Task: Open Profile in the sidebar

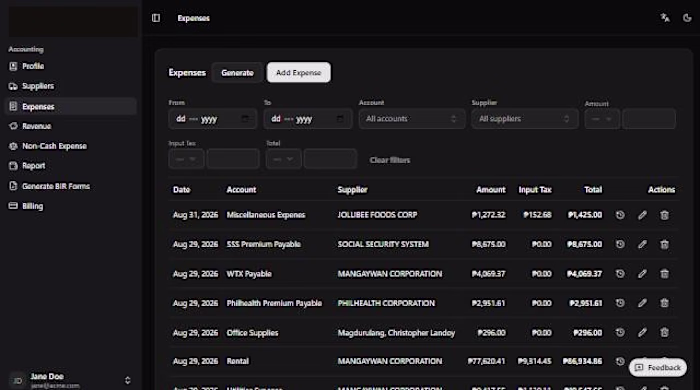Action: pyautogui.click(x=71, y=66)
